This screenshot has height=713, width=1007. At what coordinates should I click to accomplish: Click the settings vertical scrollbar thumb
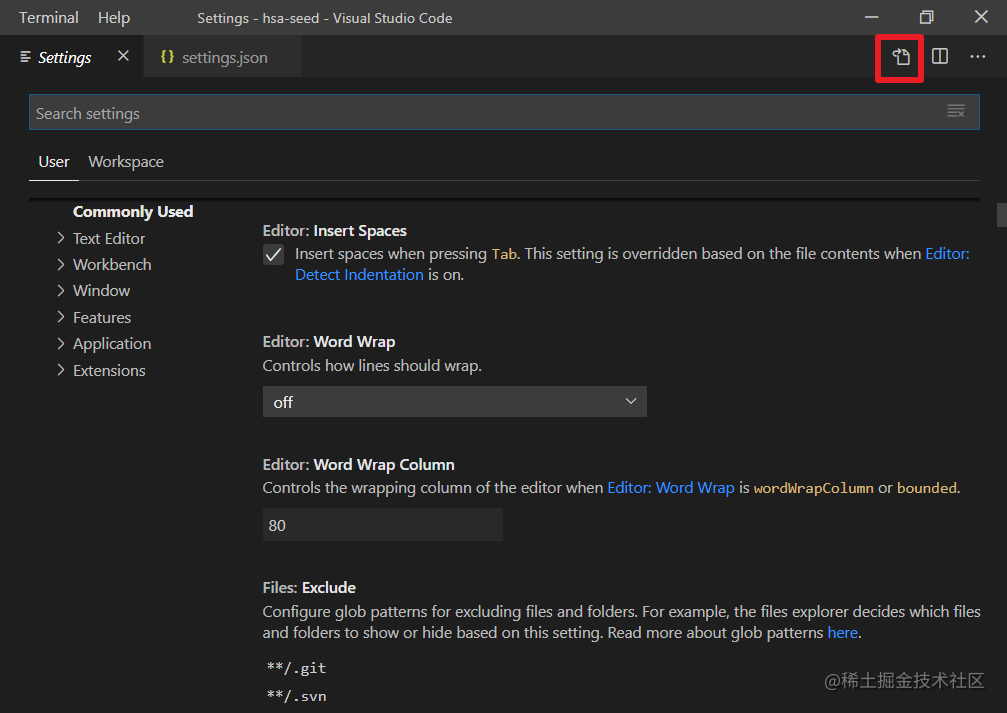coord(1001,215)
